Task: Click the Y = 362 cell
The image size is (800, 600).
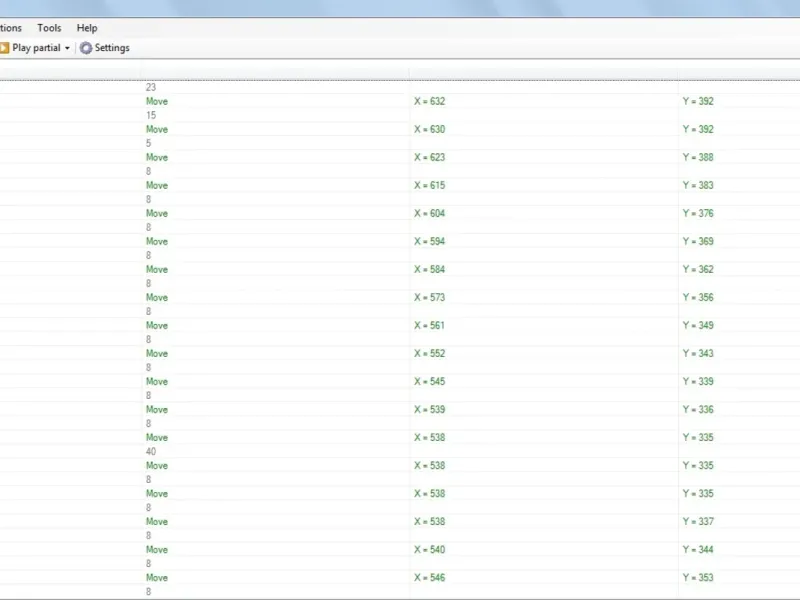Action: point(698,269)
